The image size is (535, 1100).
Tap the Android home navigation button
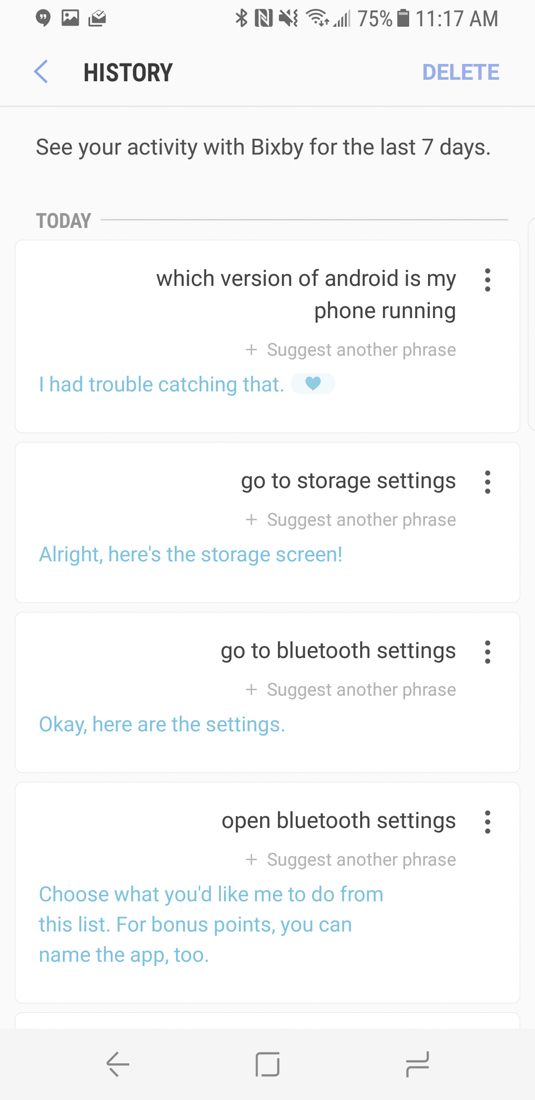tap(267, 1064)
